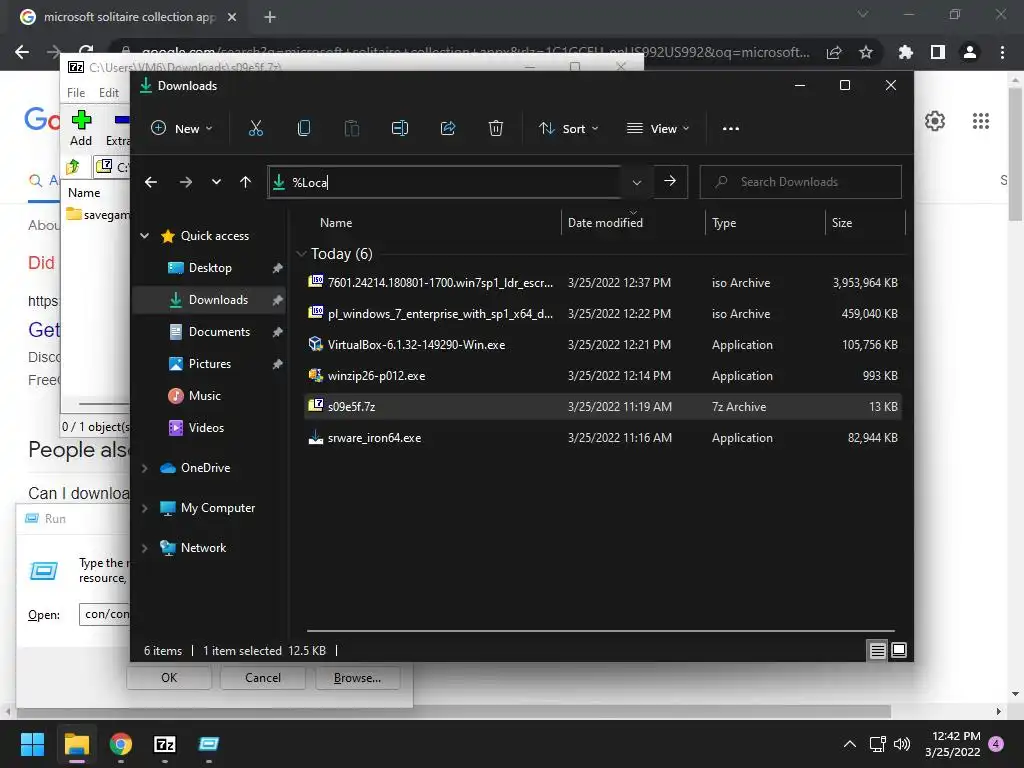Click Browse... in the Run dialog
The width and height of the screenshot is (1024, 768).
tap(357, 678)
